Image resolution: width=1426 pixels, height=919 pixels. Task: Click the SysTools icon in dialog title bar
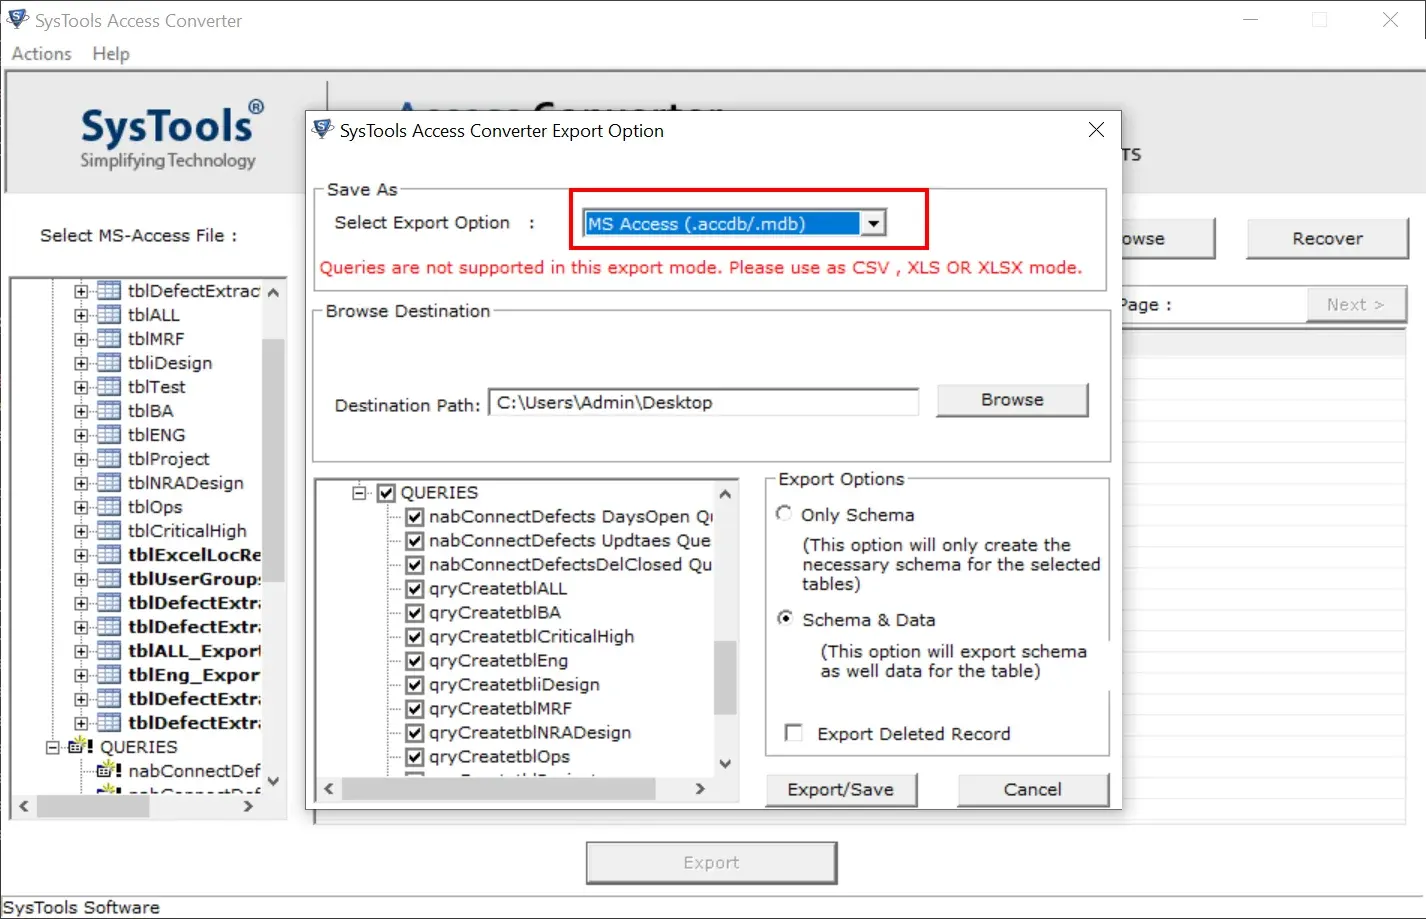click(322, 129)
